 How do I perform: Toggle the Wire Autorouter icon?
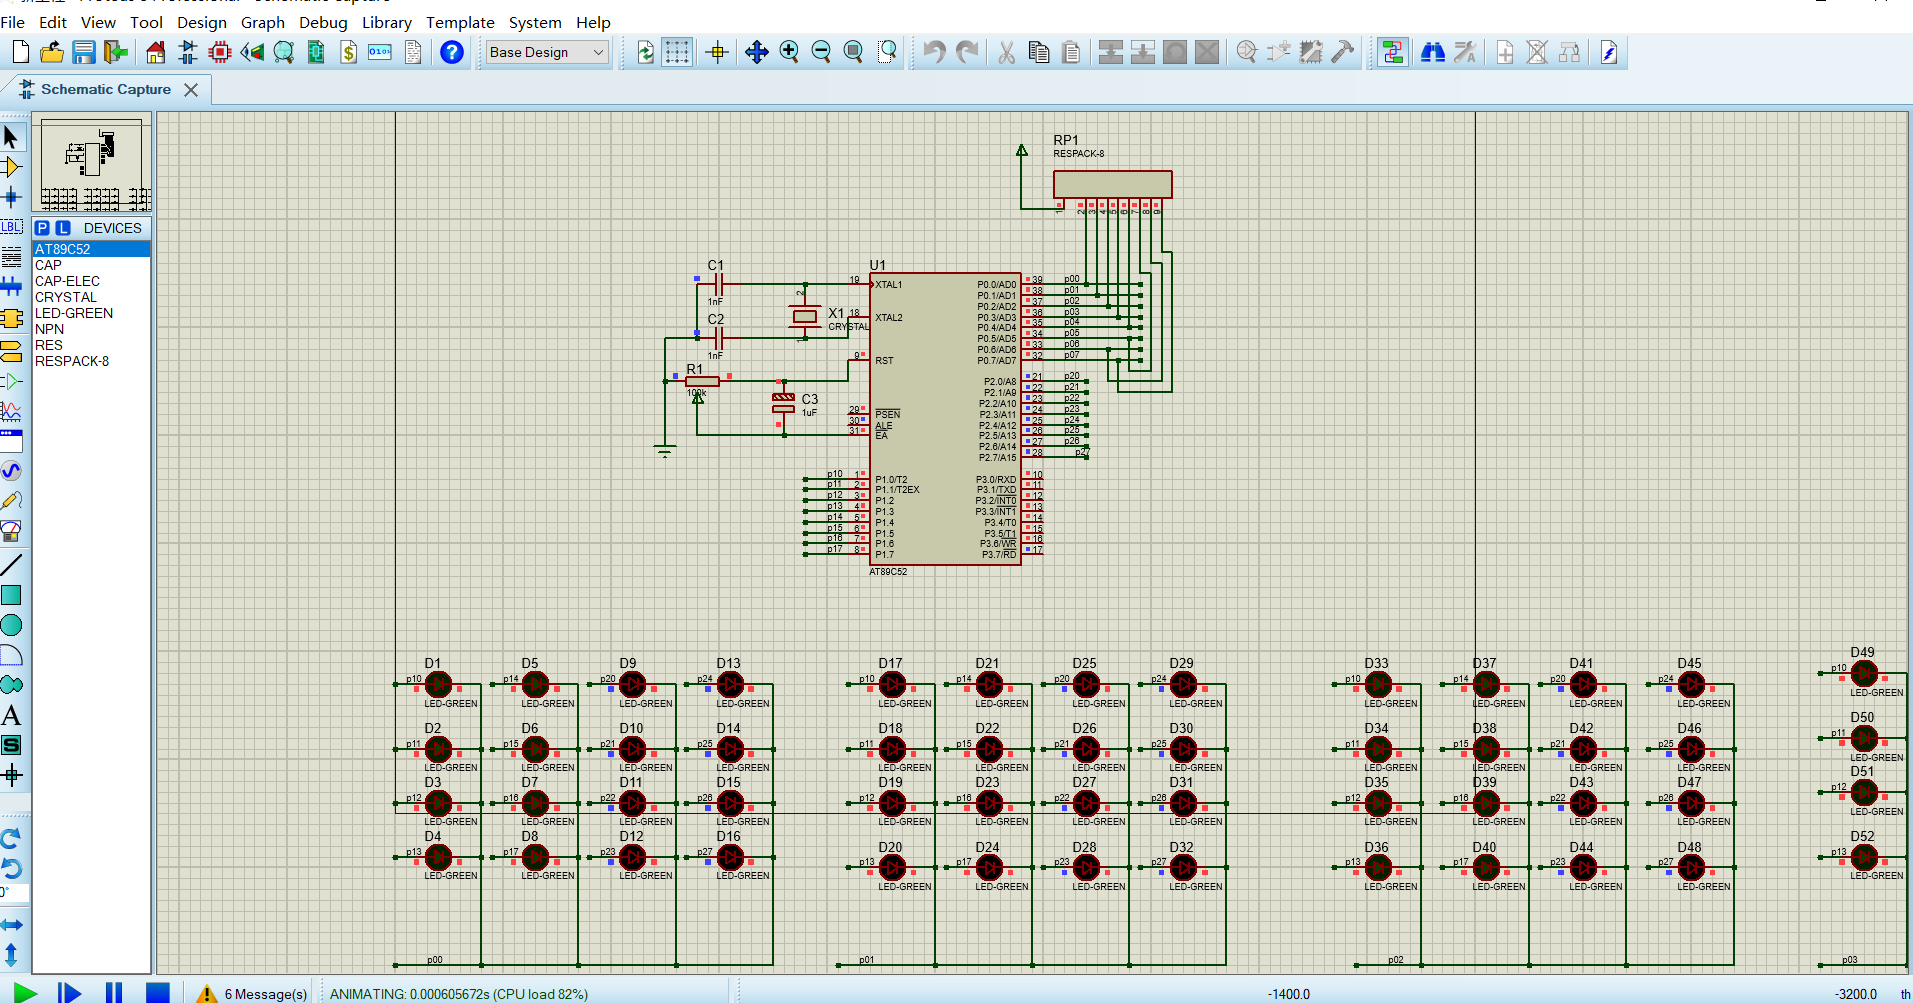(1392, 52)
